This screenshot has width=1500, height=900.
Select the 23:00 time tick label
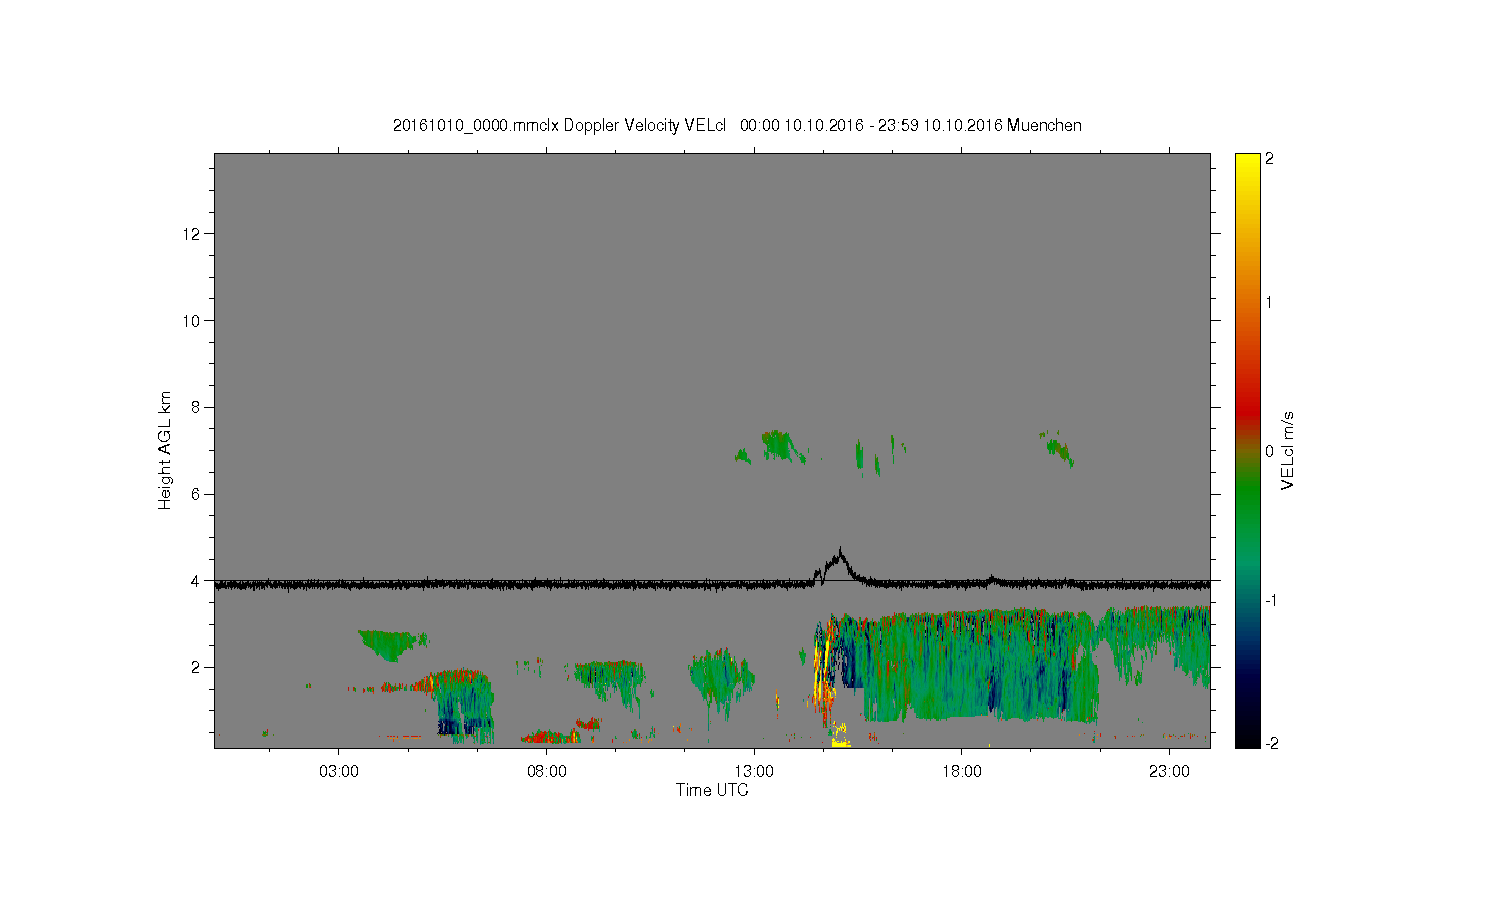(x=1168, y=772)
